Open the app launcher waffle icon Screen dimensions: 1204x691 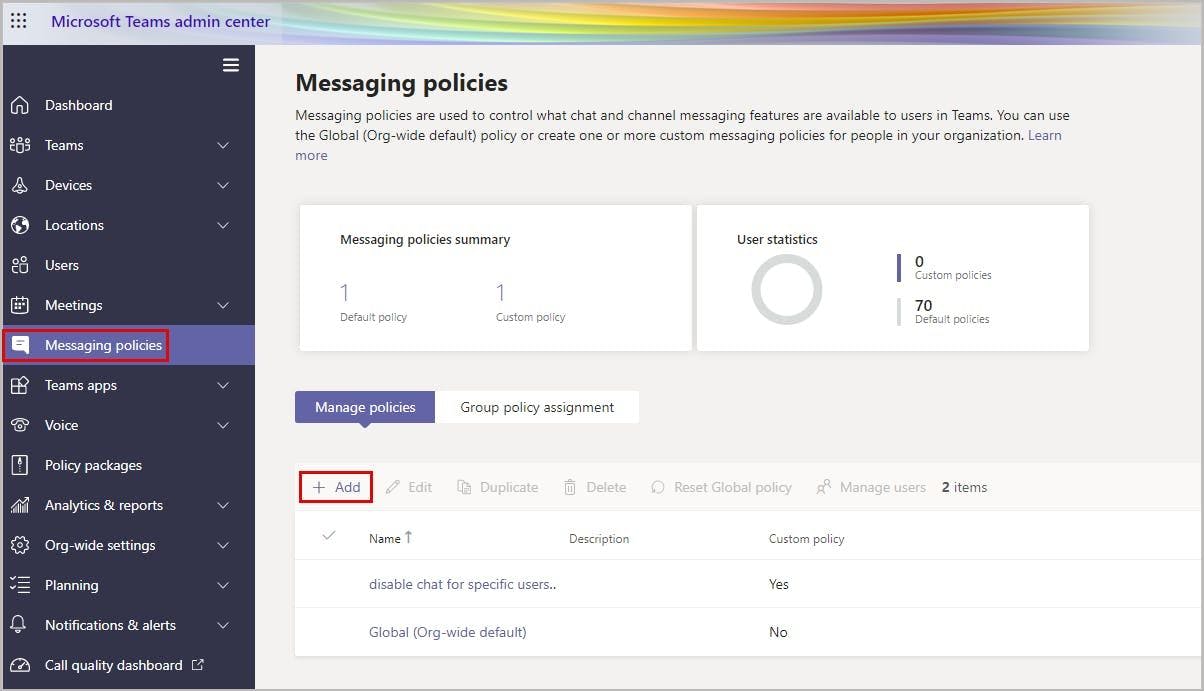click(18, 21)
